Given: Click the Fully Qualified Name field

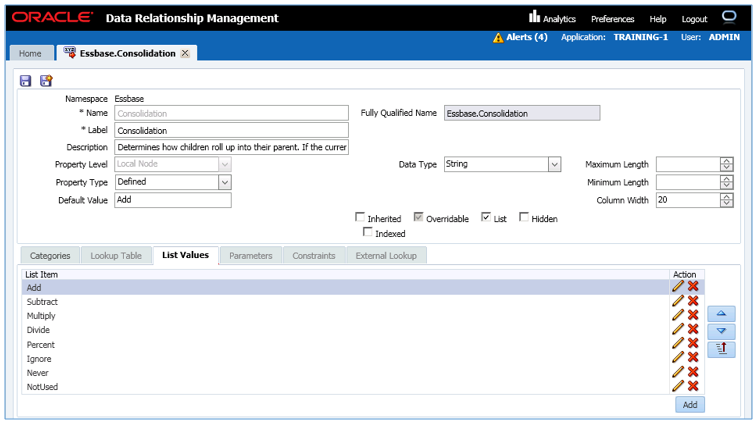Looking at the screenshot, I should click(x=522, y=113).
